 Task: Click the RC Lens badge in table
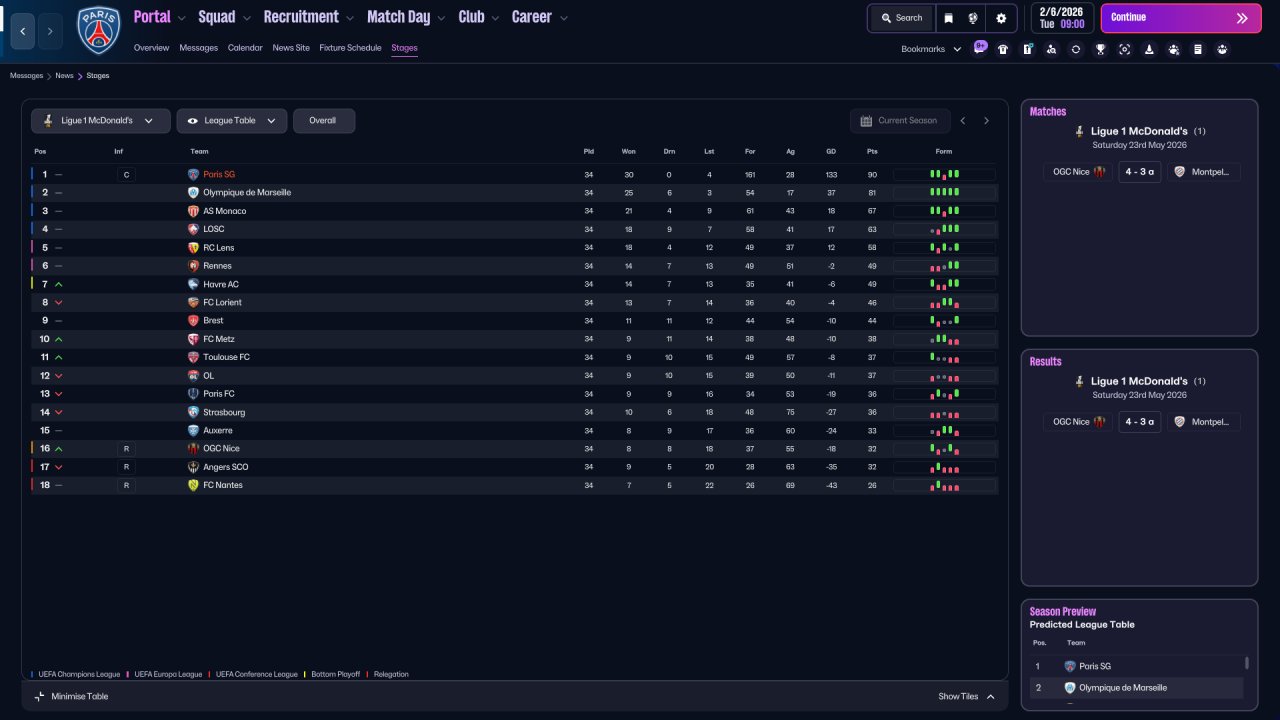click(194, 248)
